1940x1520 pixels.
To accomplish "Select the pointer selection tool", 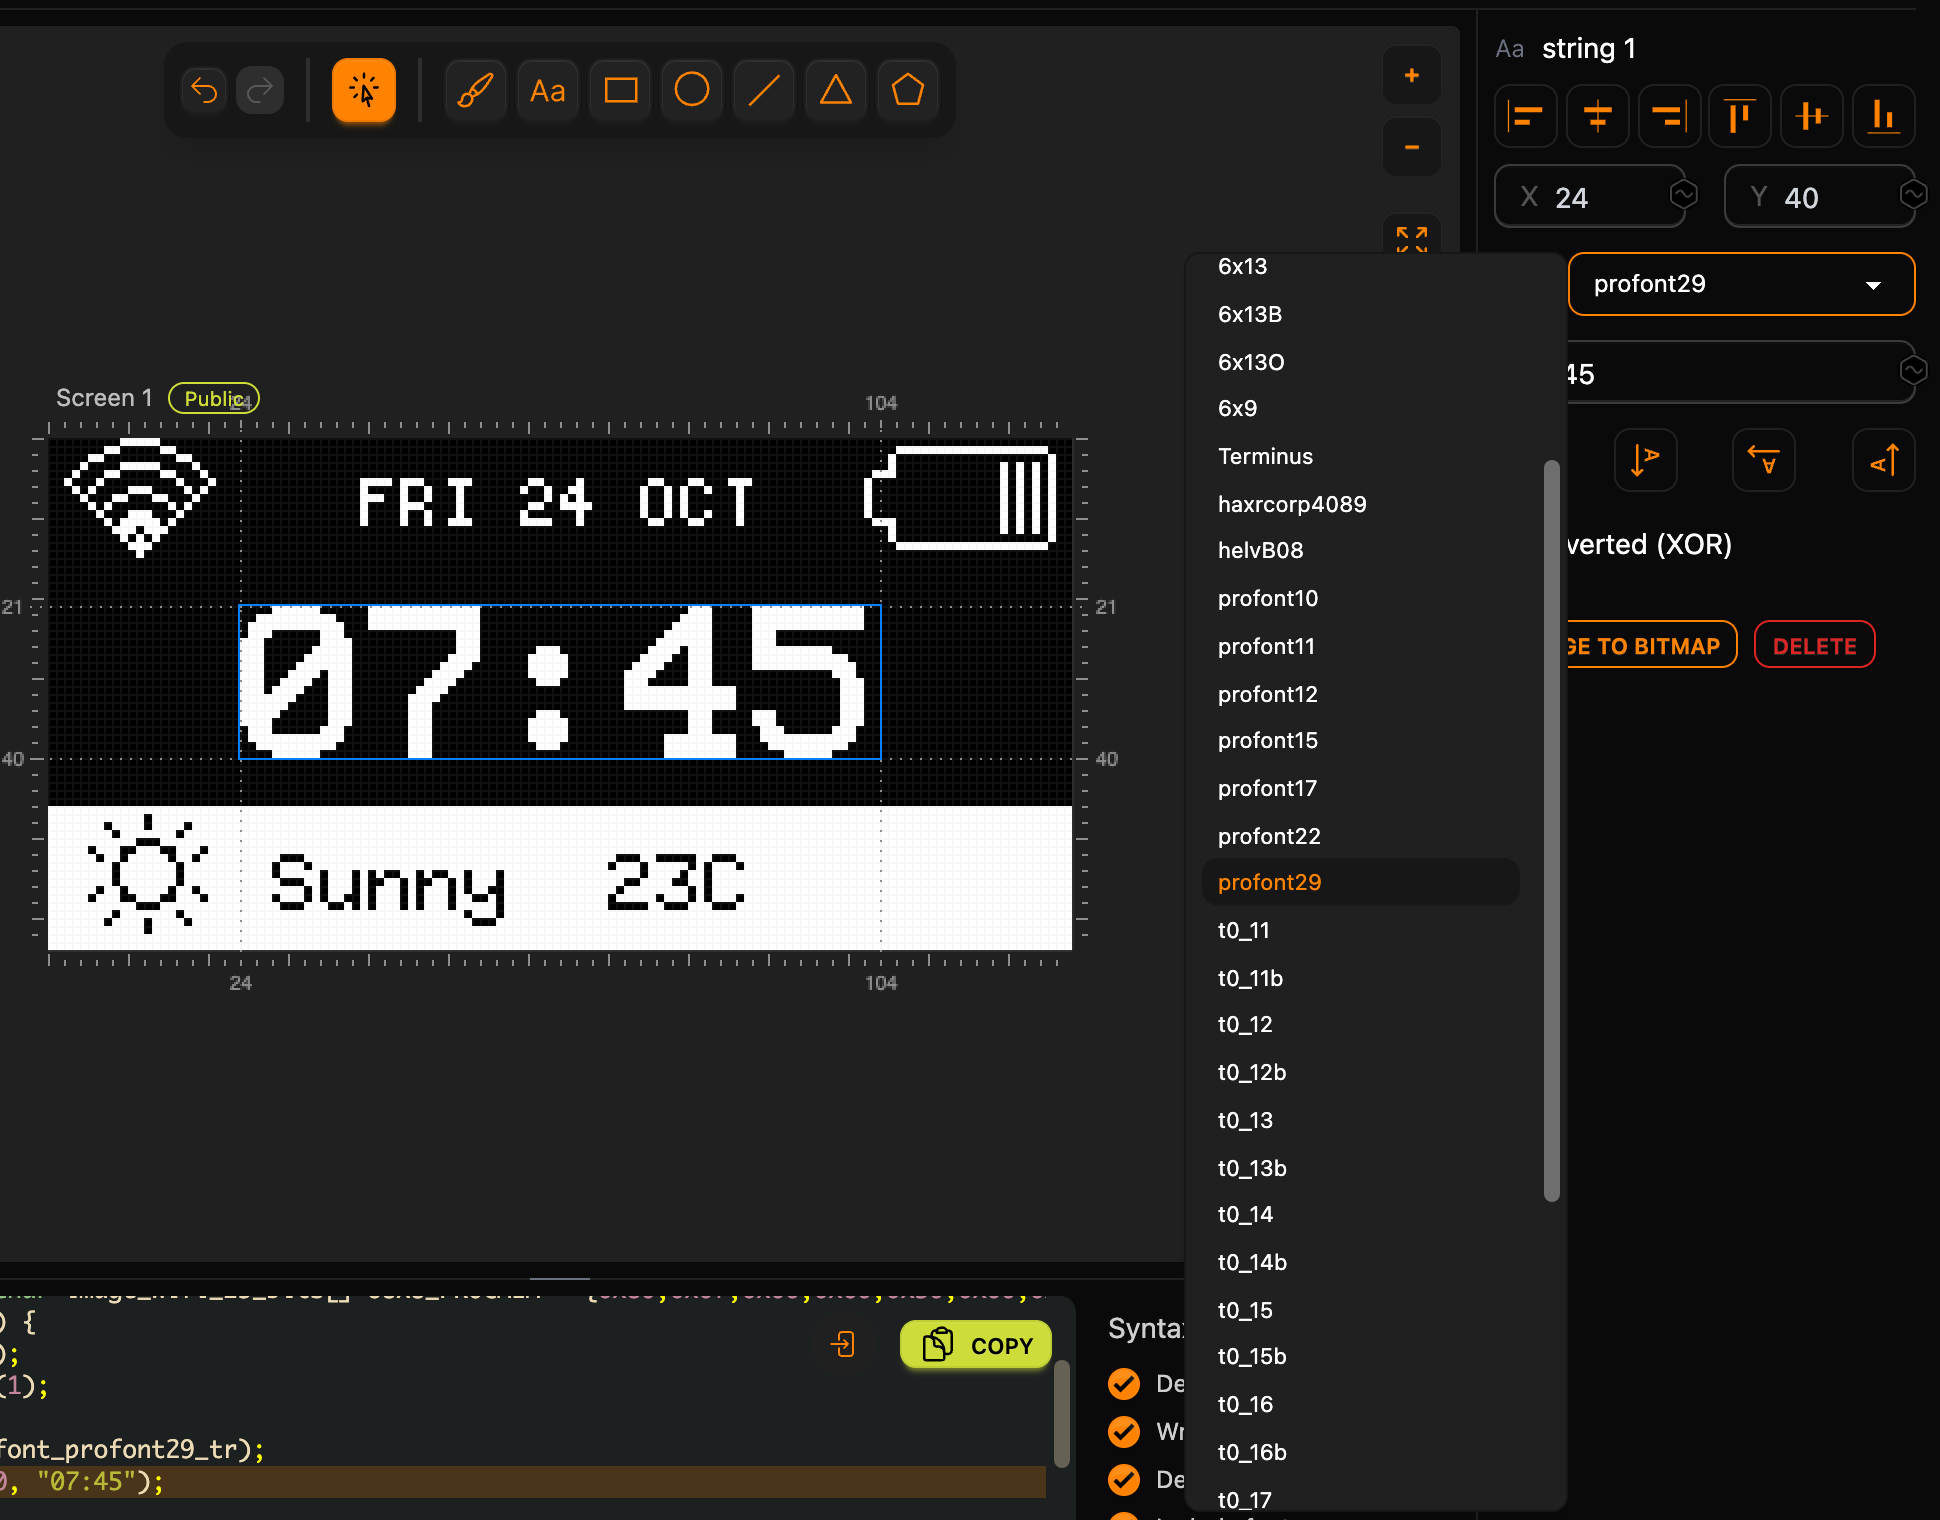I will 364,91.
